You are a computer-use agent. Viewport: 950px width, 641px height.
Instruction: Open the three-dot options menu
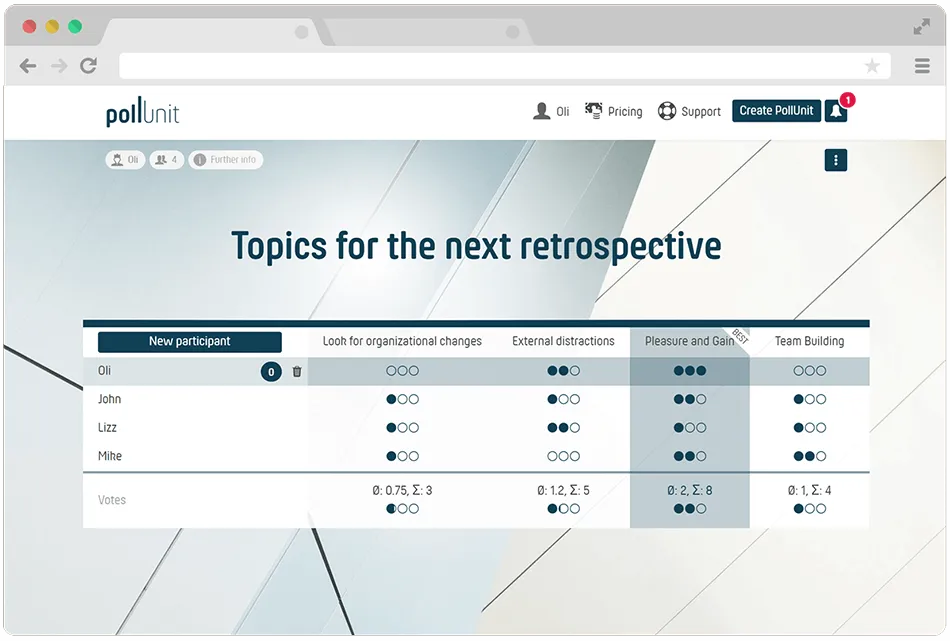pos(836,160)
